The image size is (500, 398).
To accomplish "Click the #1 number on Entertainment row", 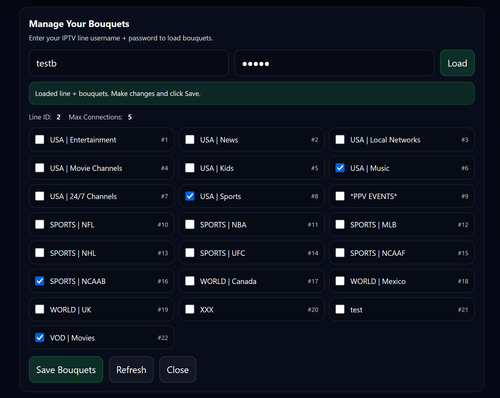I will click(164, 140).
